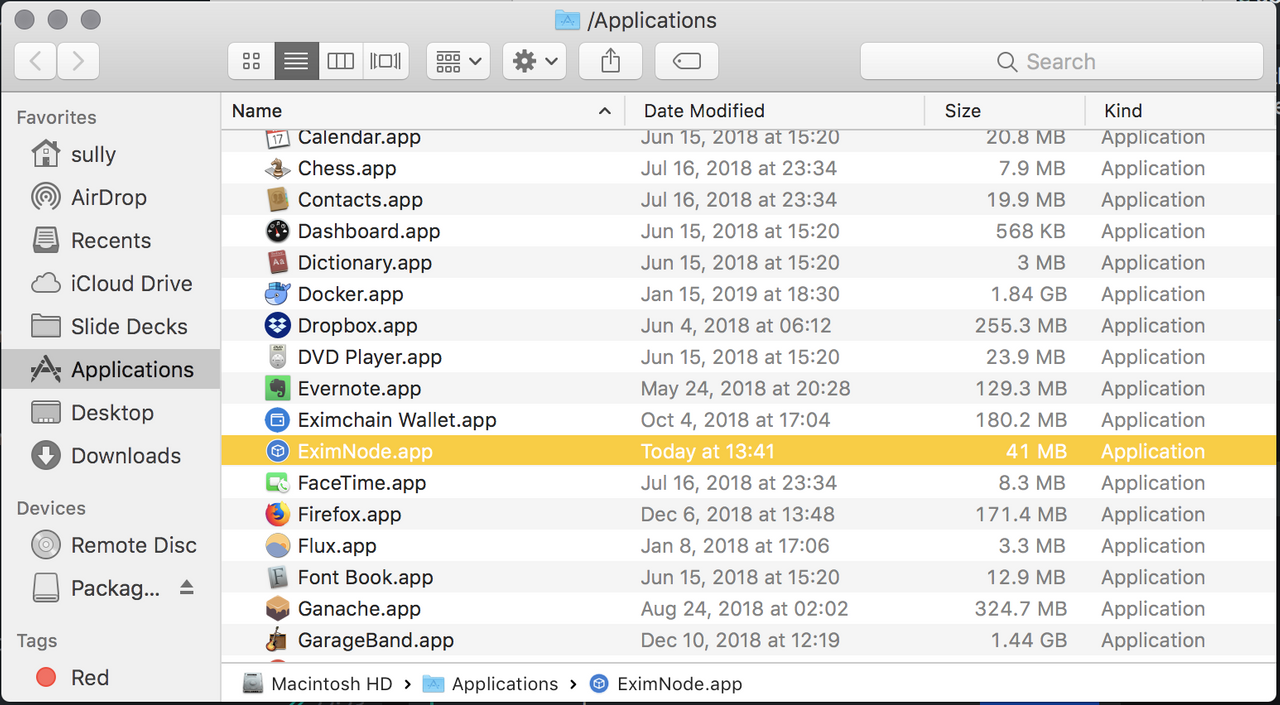Image resolution: width=1280 pixels, height=705 pixels.
Task: Eject the Packag... disk
Action: [187, 588]
